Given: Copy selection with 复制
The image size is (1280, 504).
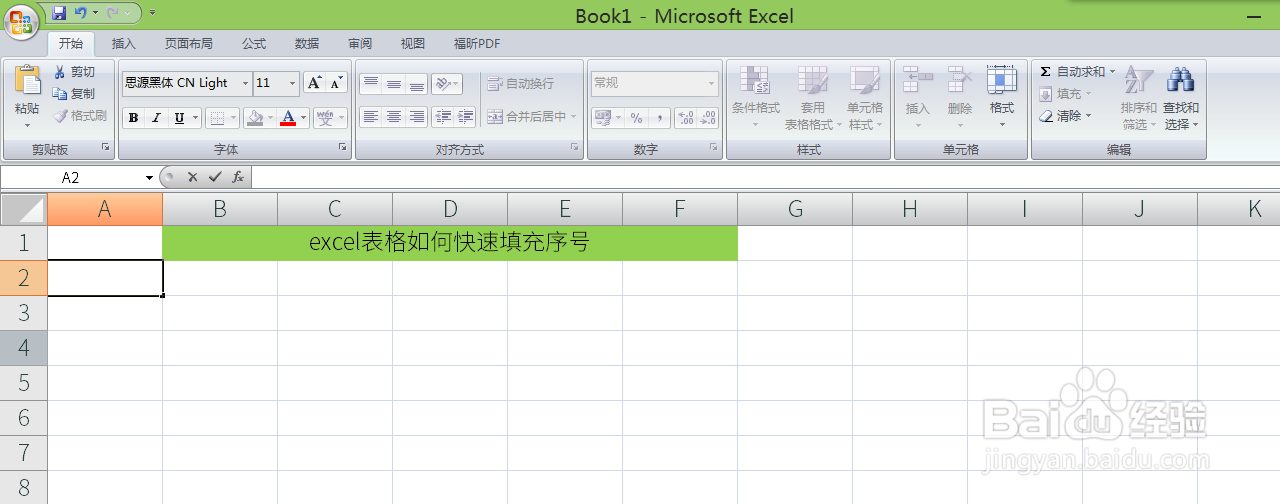Looking at the screenshot, I should tap(76, 94).
